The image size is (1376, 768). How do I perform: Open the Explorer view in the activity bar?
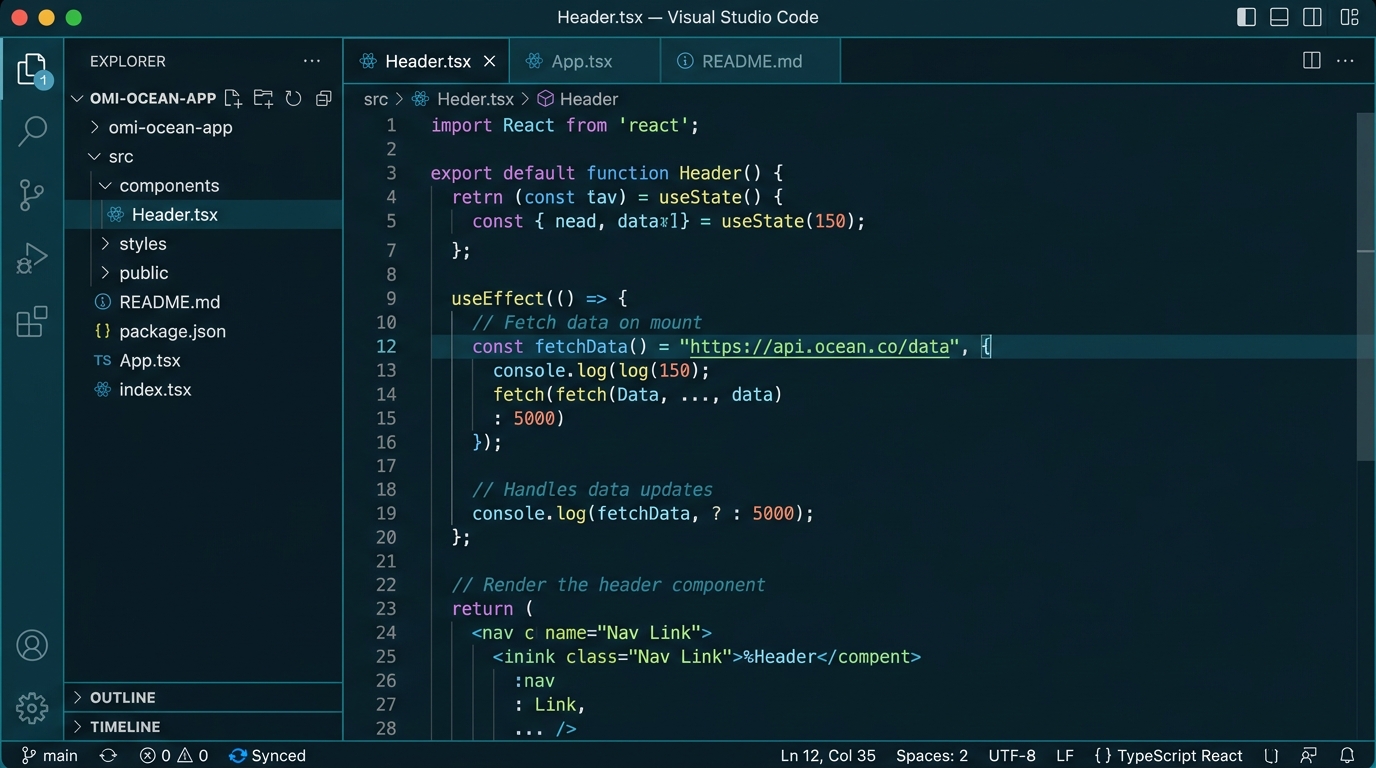pyautogui.click(x=32, y=70)
